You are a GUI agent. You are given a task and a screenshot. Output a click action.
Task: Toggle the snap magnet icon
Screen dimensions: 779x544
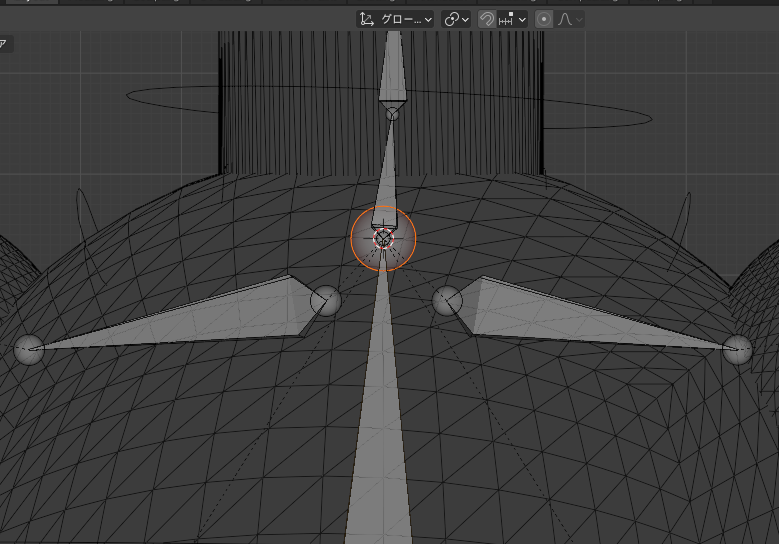click(487, 19)
